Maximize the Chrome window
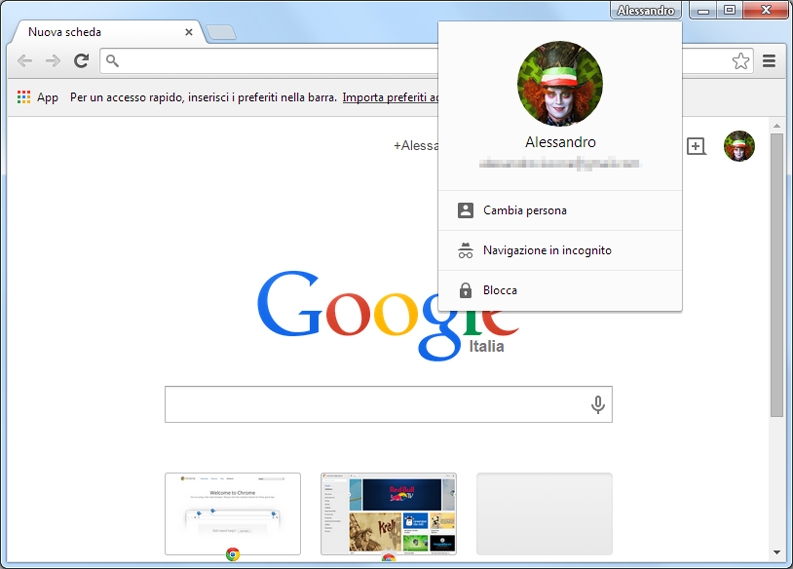 pos(729,10)
